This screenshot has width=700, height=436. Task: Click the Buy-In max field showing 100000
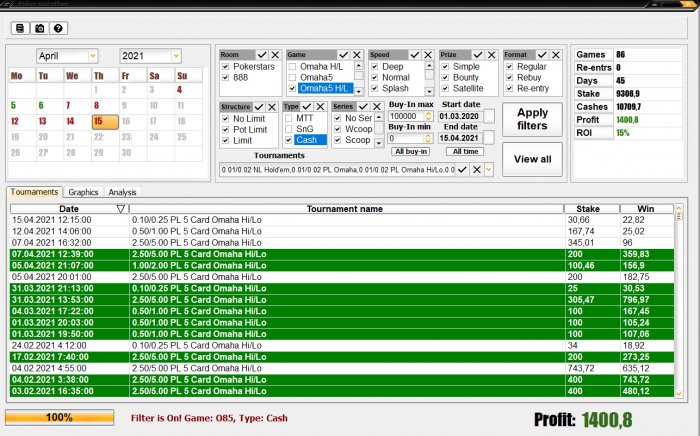tap(407, 116)
